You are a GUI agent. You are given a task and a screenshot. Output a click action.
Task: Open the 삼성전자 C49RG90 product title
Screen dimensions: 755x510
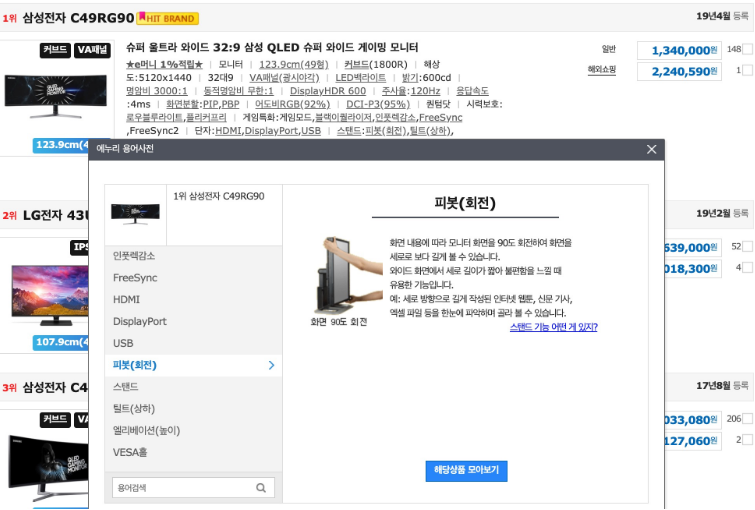[x=78, y=18]
